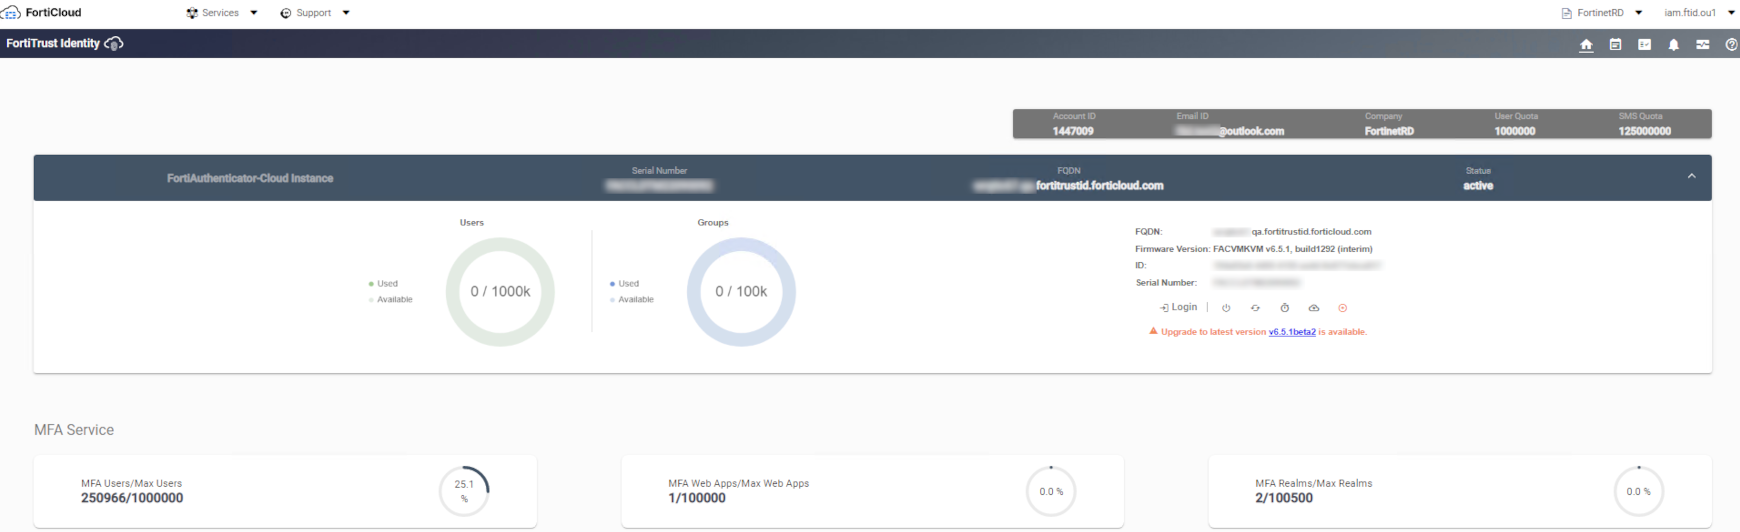This screenshot has height=532, width=1740.
Task: Click the Groups 0 / 100k donut chart
Action: pos(741,292)
